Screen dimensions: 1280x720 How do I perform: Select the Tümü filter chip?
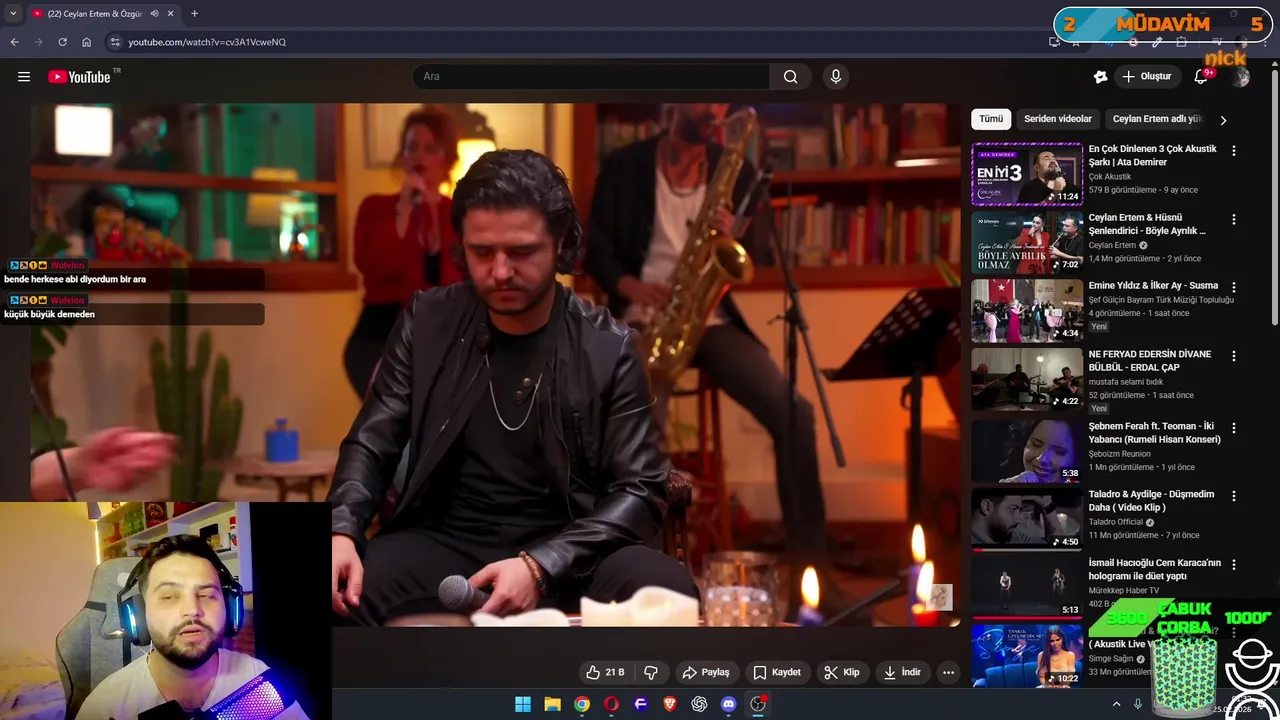tap(991, 119)
